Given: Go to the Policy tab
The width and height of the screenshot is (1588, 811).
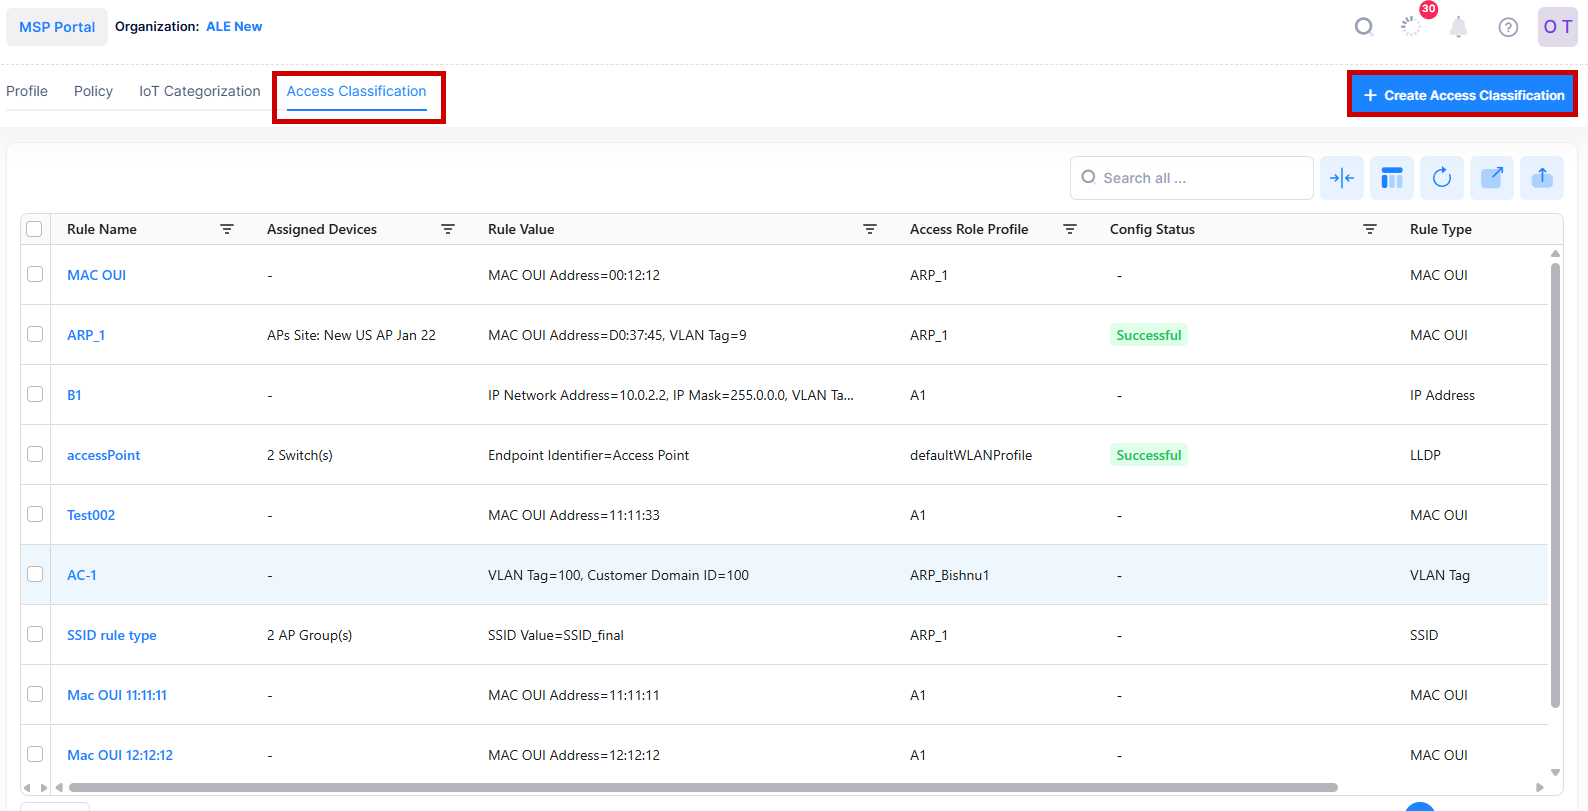Looking at the screenshot, I should coord(93,91).
